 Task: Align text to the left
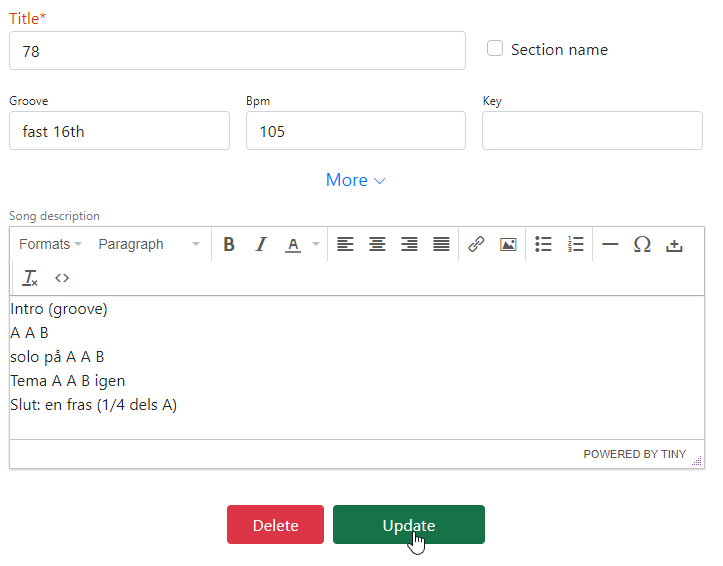pos(345,244)
